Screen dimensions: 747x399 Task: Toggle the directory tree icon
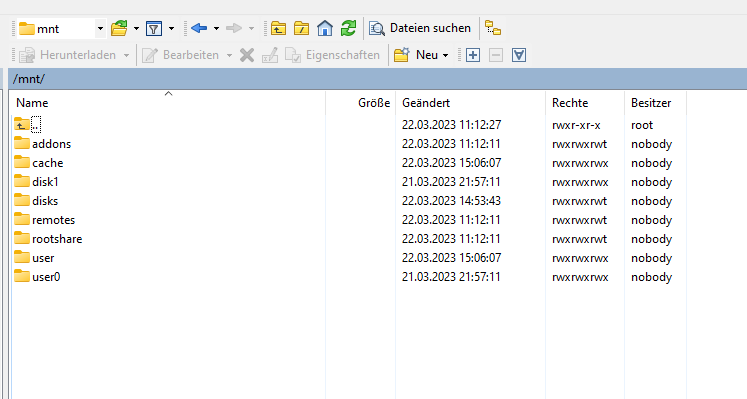(x=493, y=29)
